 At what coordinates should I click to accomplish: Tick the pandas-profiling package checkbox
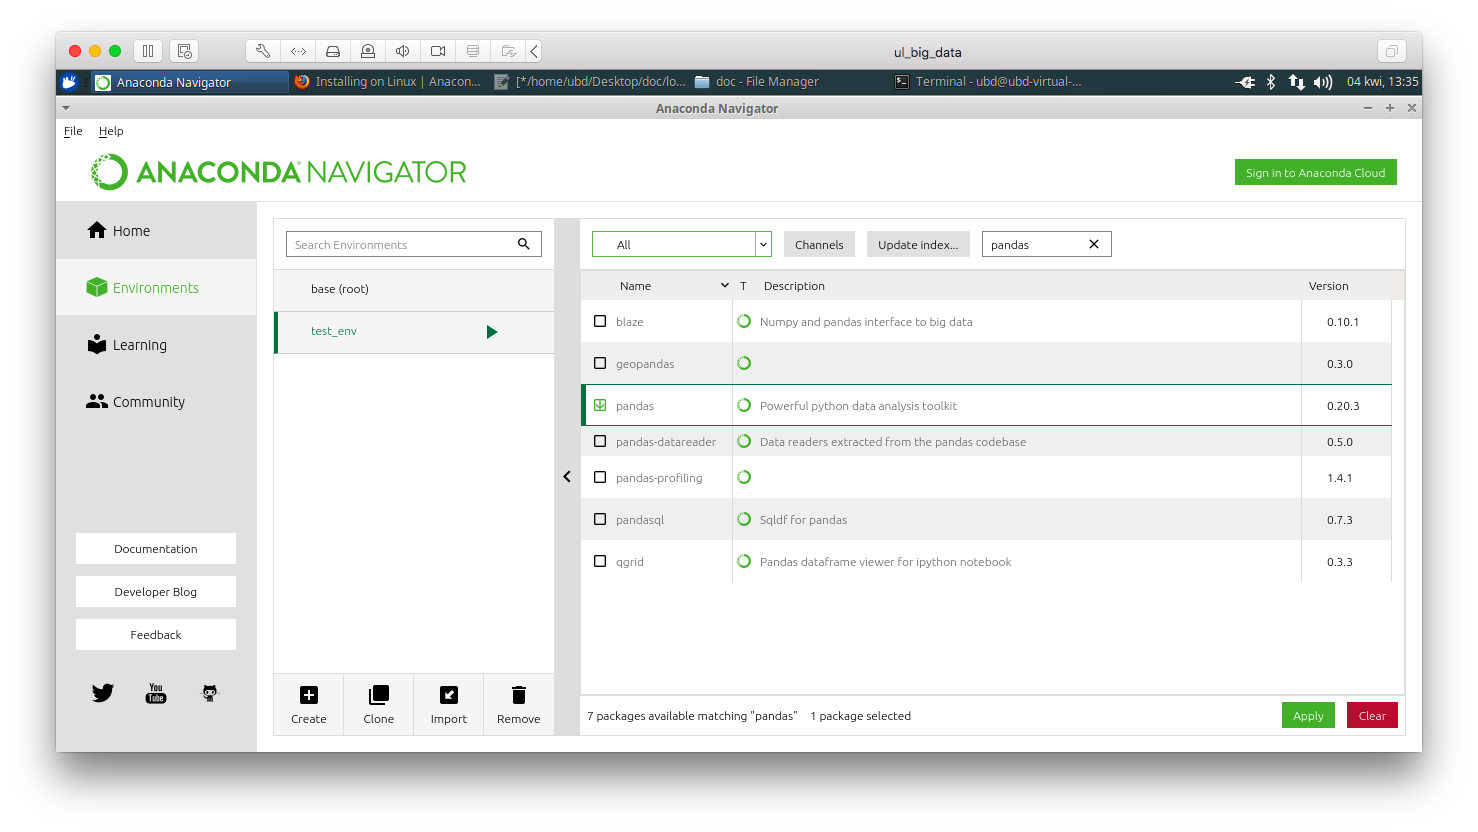600,477
